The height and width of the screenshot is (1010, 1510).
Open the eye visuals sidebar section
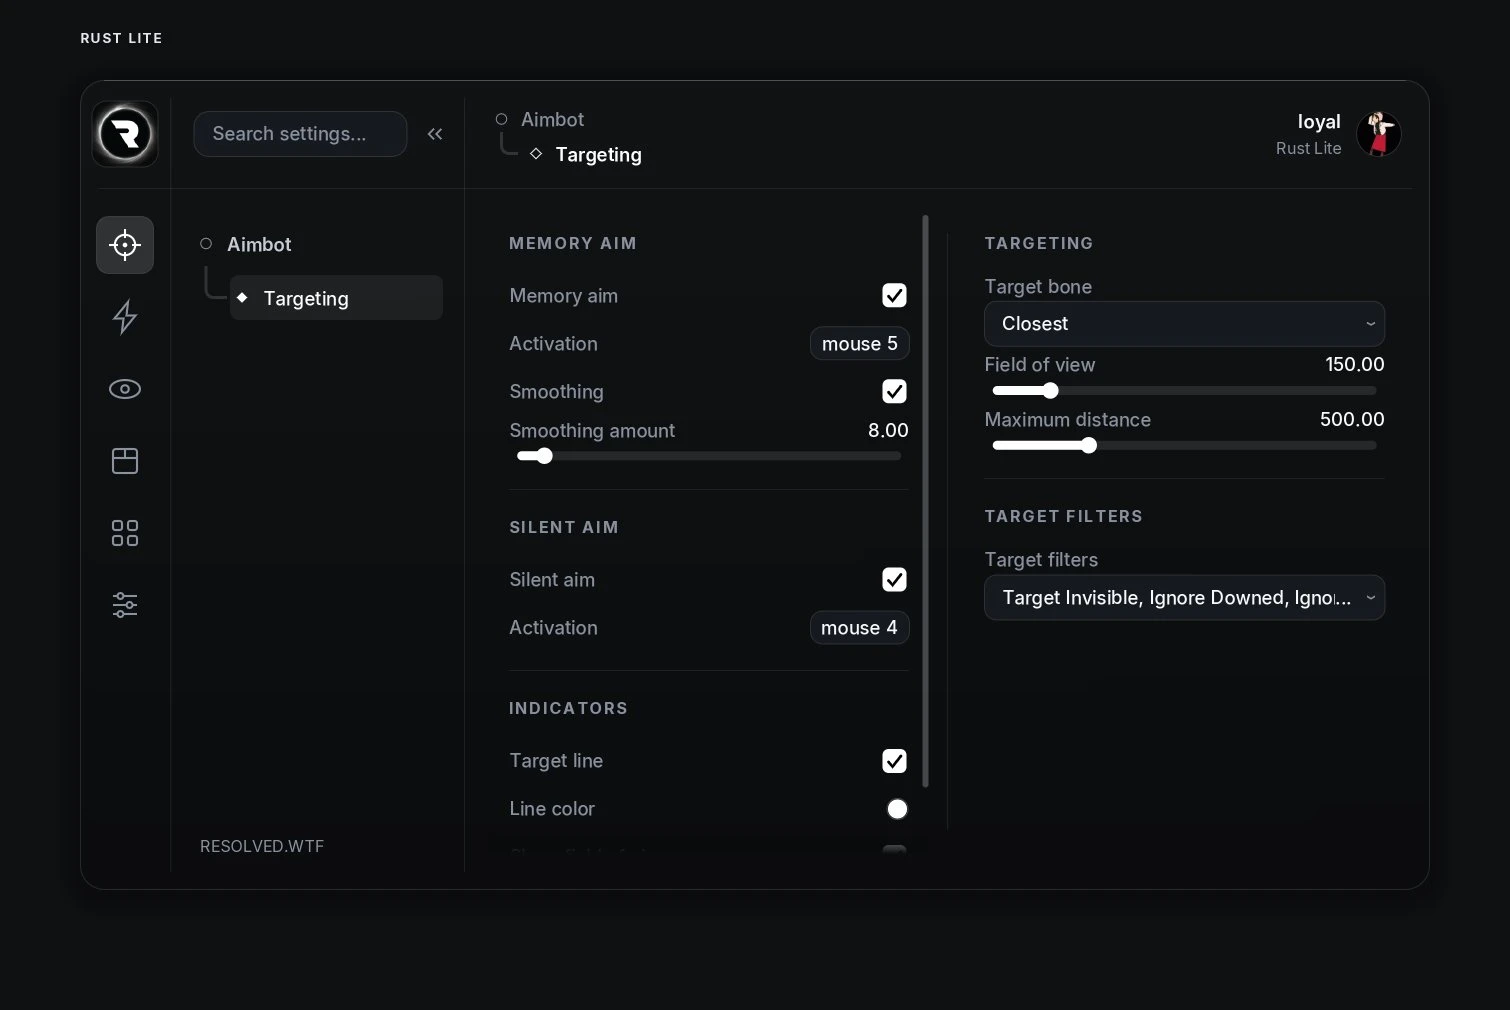click(x=125, y=389)
